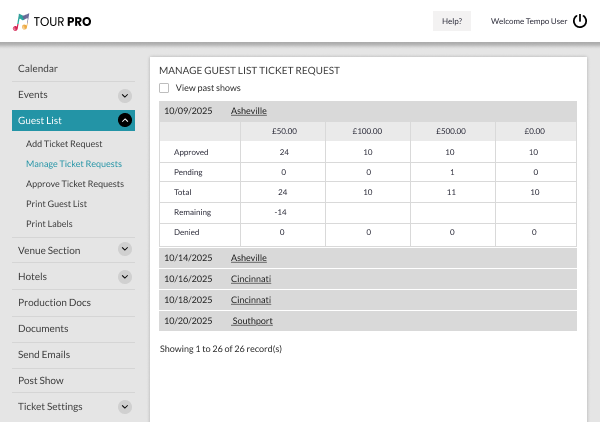Image resolution: width=600 pixels, height=422 pixels.
Task: Collapse the Guest List section chevron
Action: tap(125, 121)
